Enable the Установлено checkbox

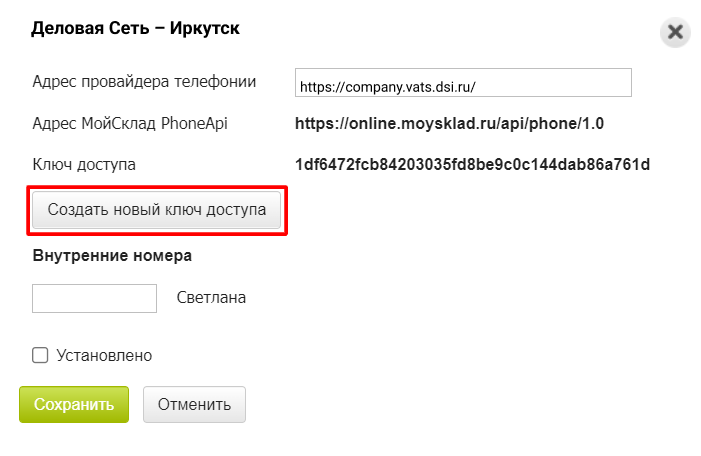(40, 355)
